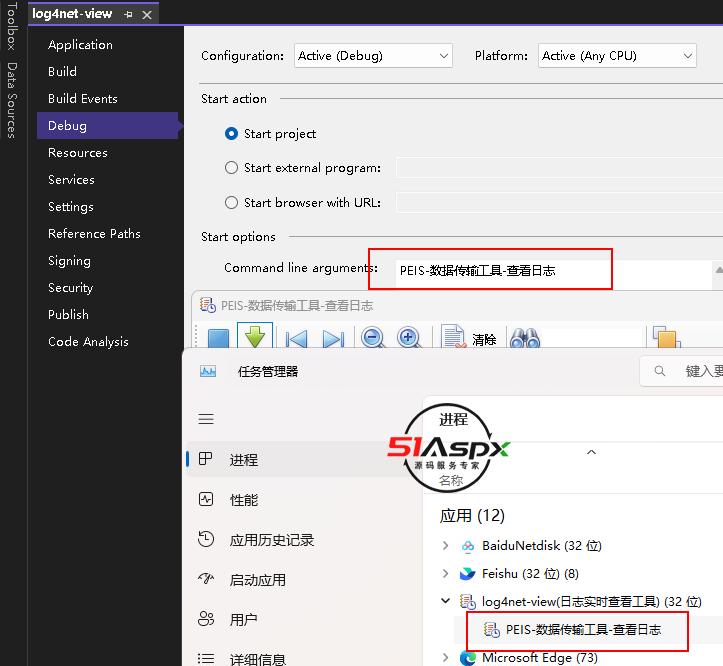Image resolution: width=723 pixels, height=666 pixels.
Task: Collapse the log4net-view process group
Action: point(445,601)
